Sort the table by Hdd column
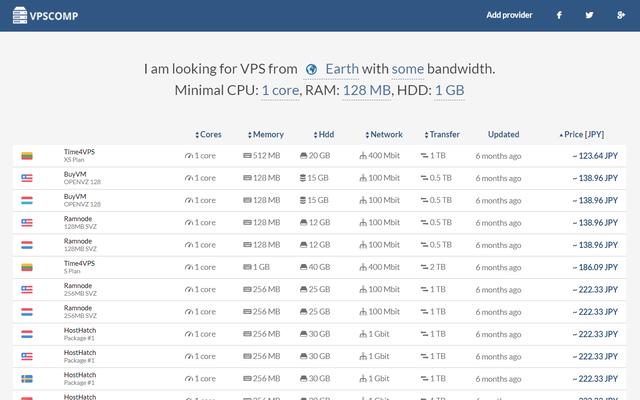Image resolution: width=640 pixels, height=400 pixels. click(324, 134)
